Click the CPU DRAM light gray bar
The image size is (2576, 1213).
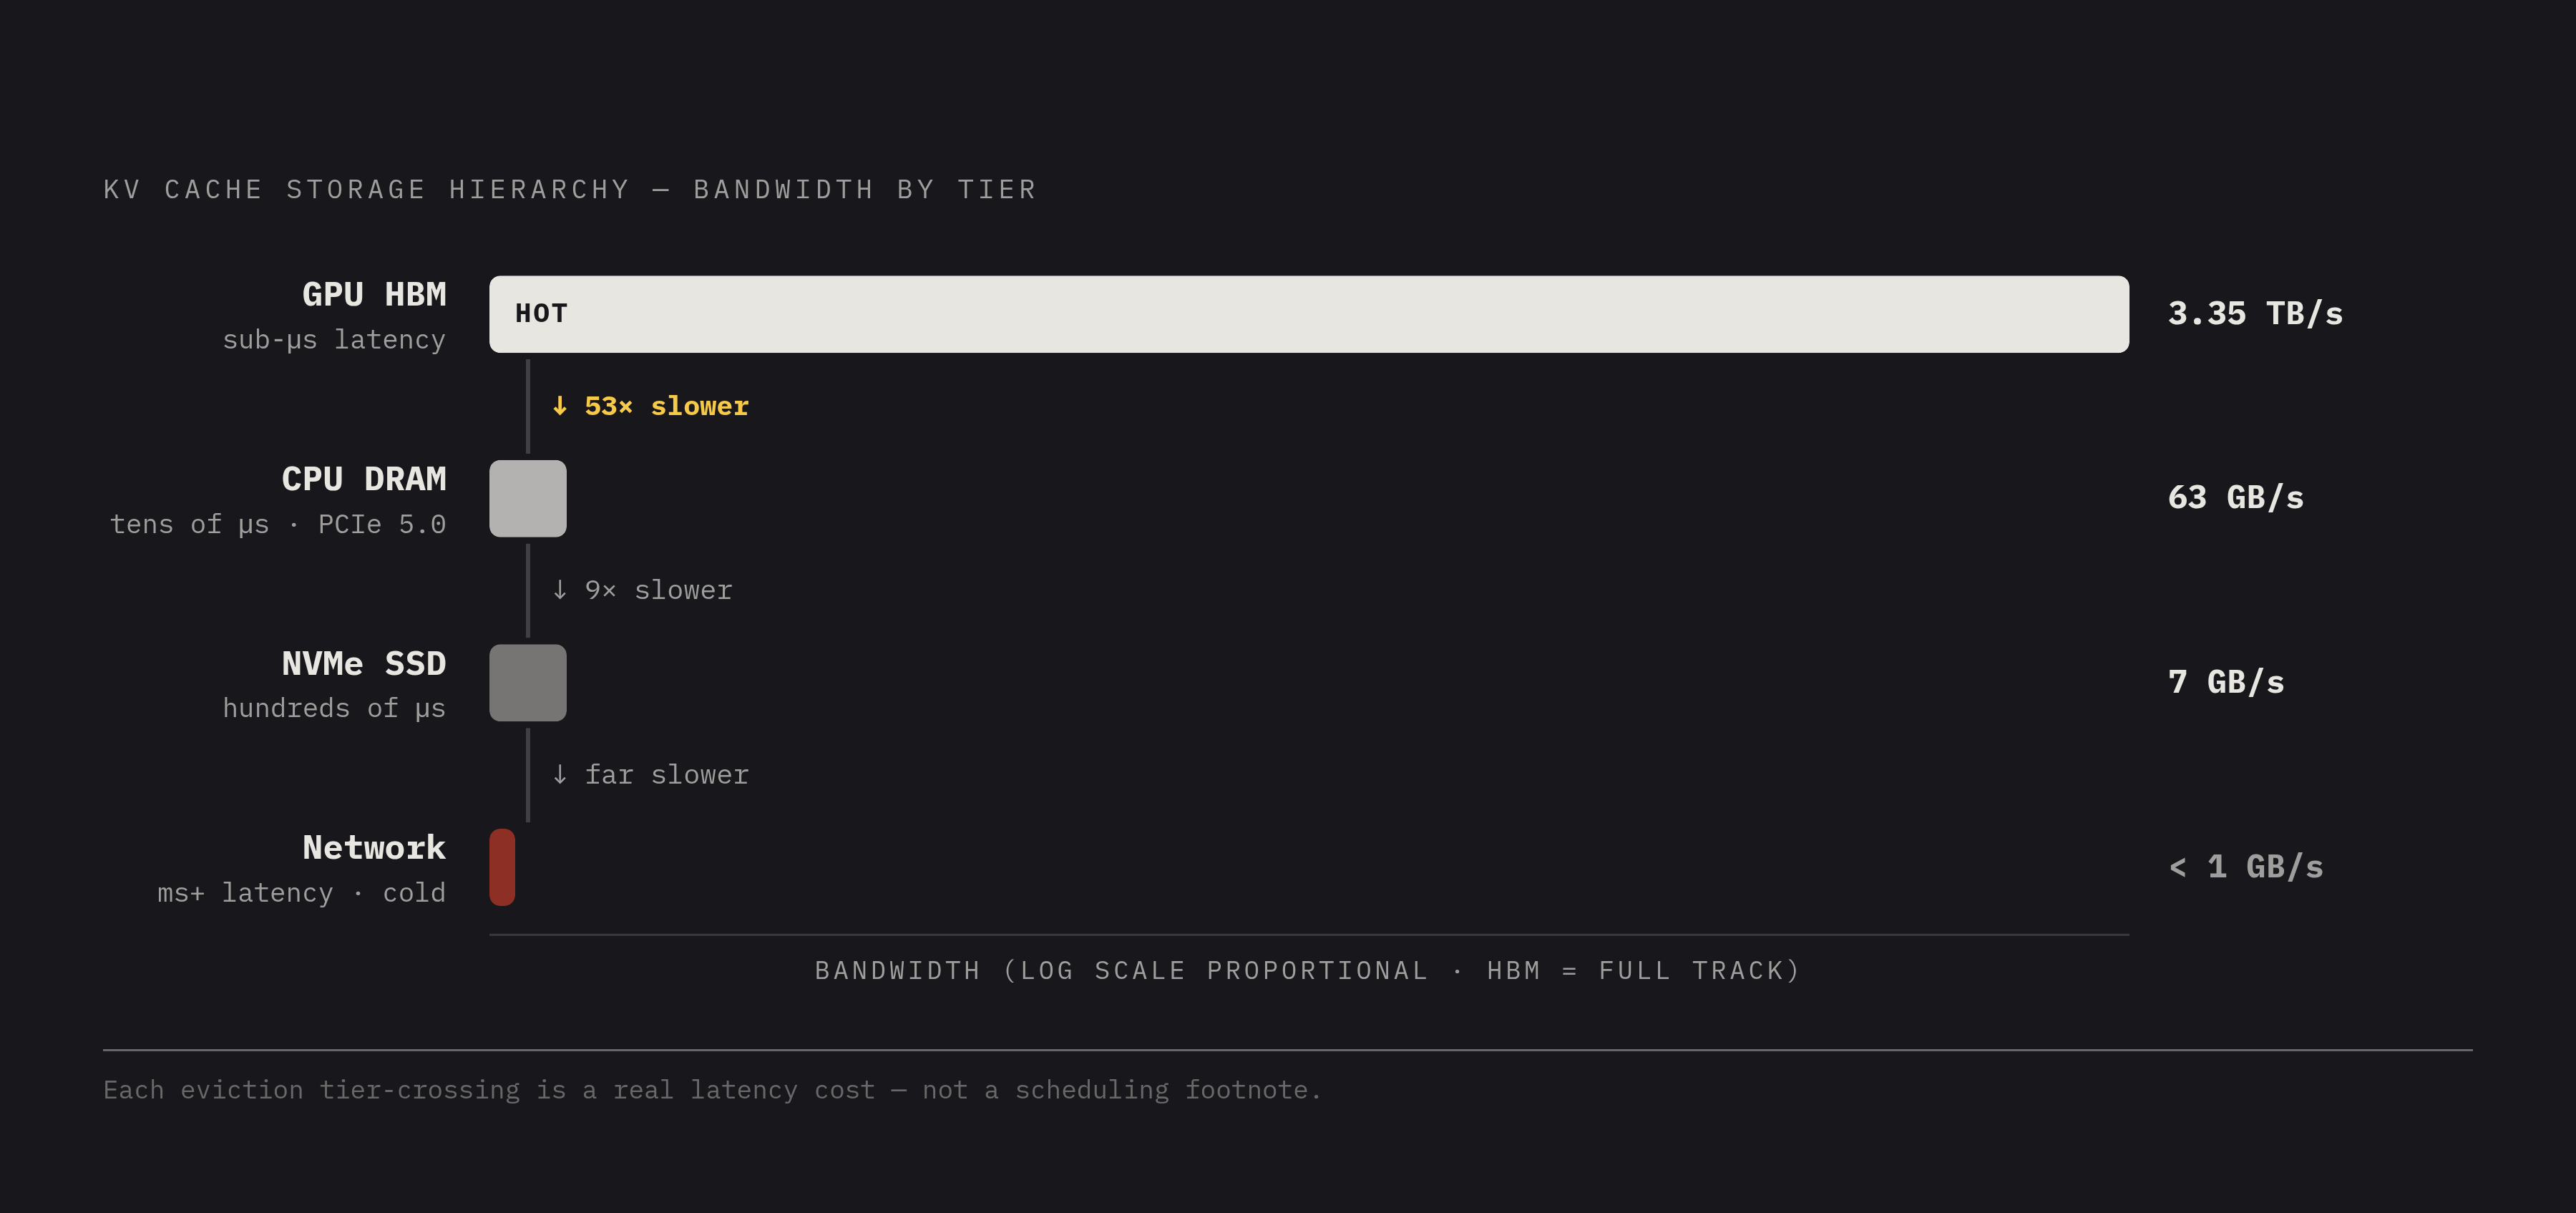pyautogui.click(x=528, y=498)
